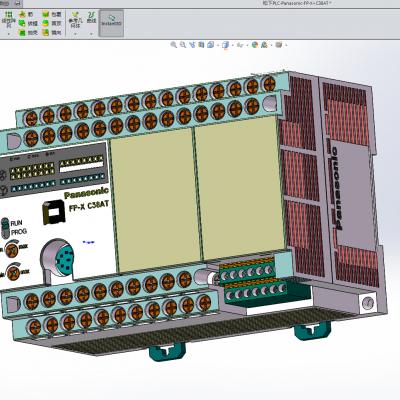Select the RUN/PROG switch on the model
This screenshot has width=400, height=400.
[x=5, y=228]
